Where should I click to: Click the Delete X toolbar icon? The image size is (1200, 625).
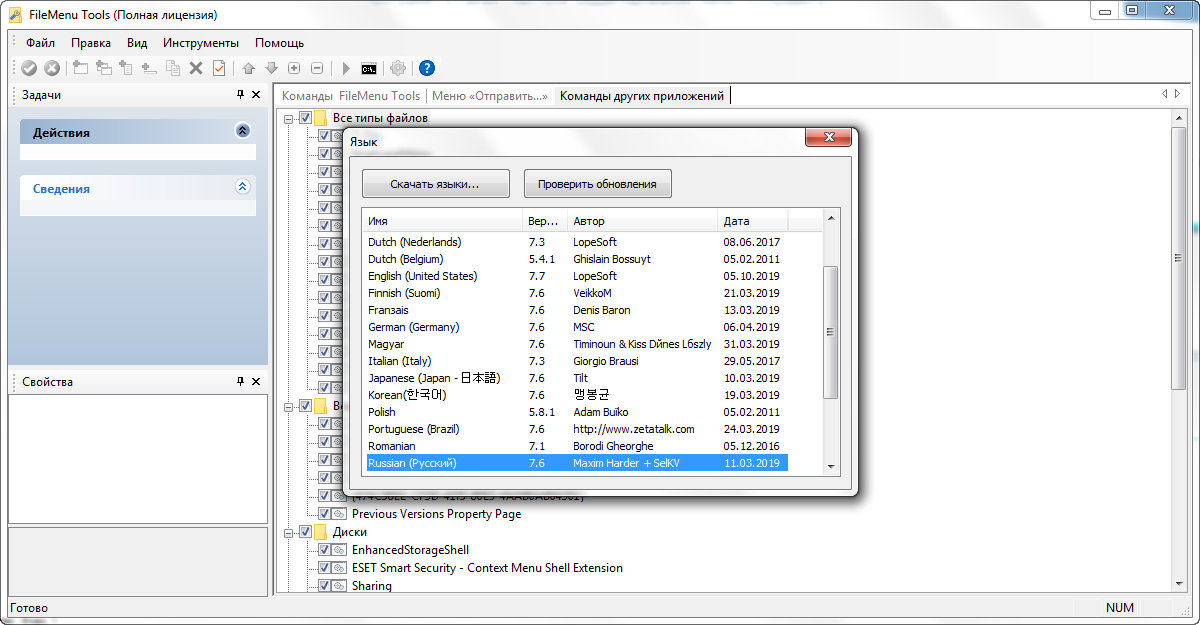pyautogui.click(x=196, y=68)
